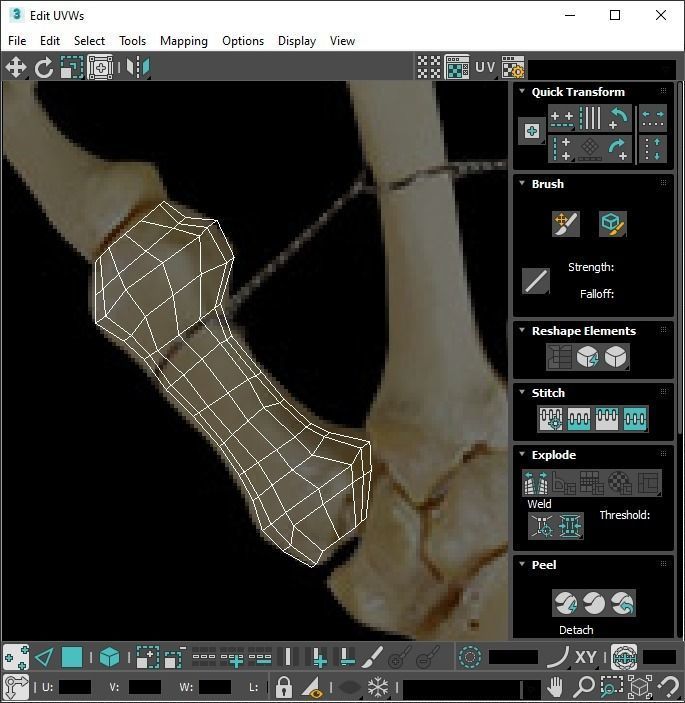685x703 pixels.
Task: Click Align Vertically in Quick Transform
Action: 562,149
